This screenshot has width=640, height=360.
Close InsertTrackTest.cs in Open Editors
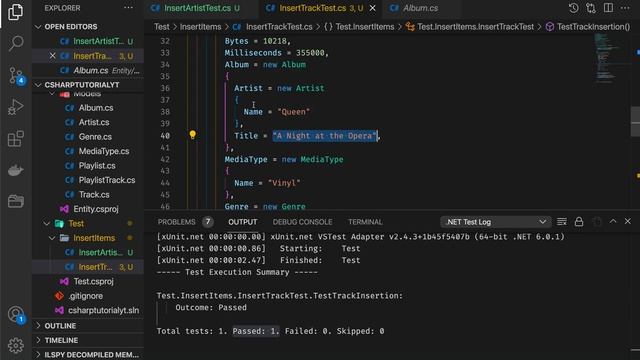52,56
